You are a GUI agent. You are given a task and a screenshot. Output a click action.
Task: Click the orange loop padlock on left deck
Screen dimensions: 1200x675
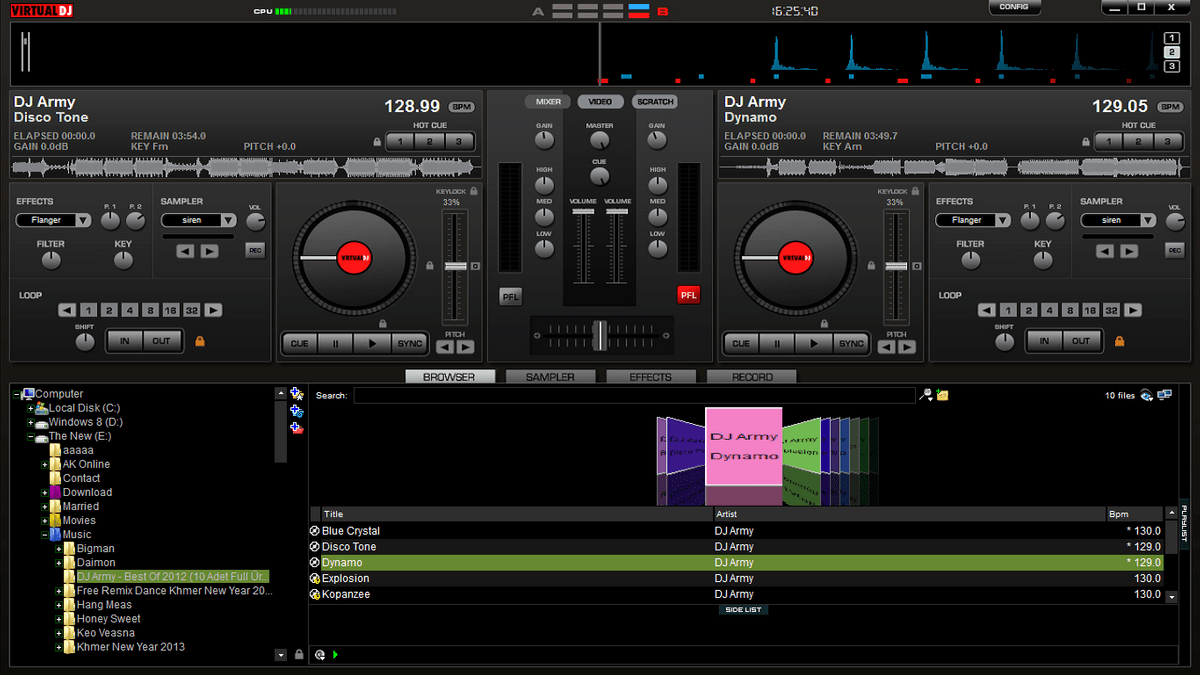[198, 341]
